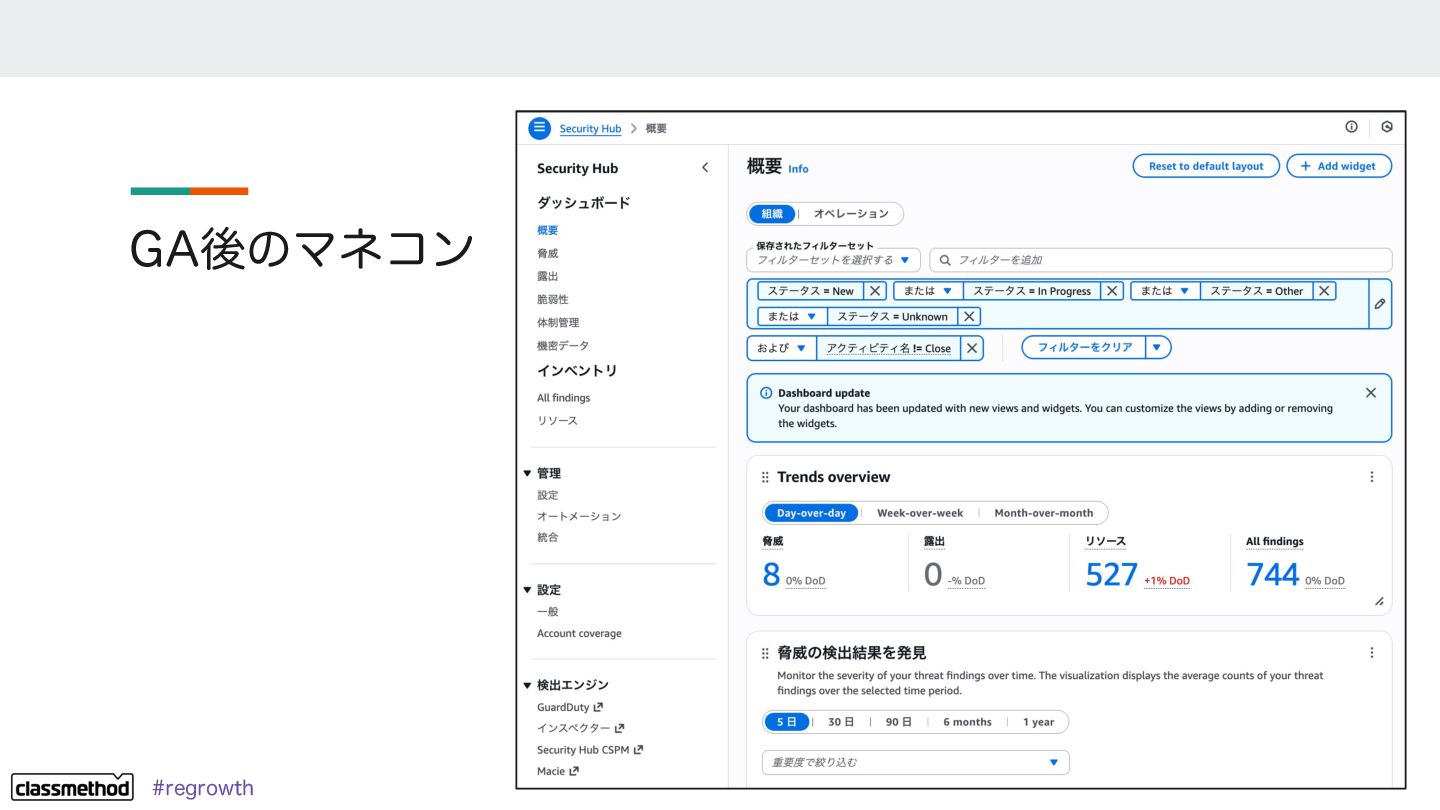This screenshot has height=810, width=1440.
Task: Click the info circle icon in top bar
Action: [1352, 127]
